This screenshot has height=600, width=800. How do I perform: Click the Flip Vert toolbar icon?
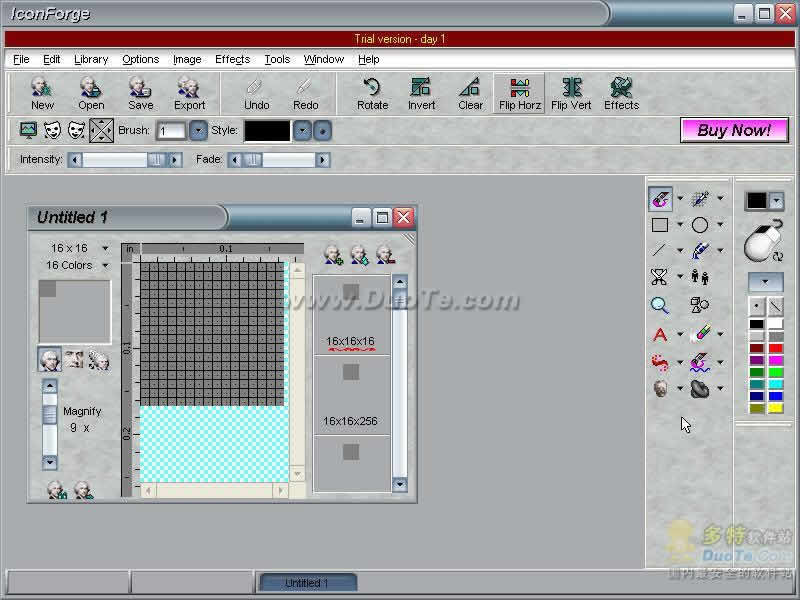pyautogui.click(x=571, y=93)
